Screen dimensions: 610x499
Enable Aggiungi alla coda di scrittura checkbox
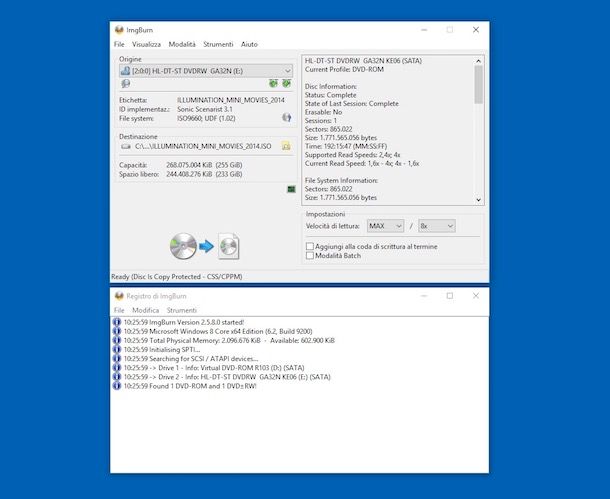pos(310,246)
